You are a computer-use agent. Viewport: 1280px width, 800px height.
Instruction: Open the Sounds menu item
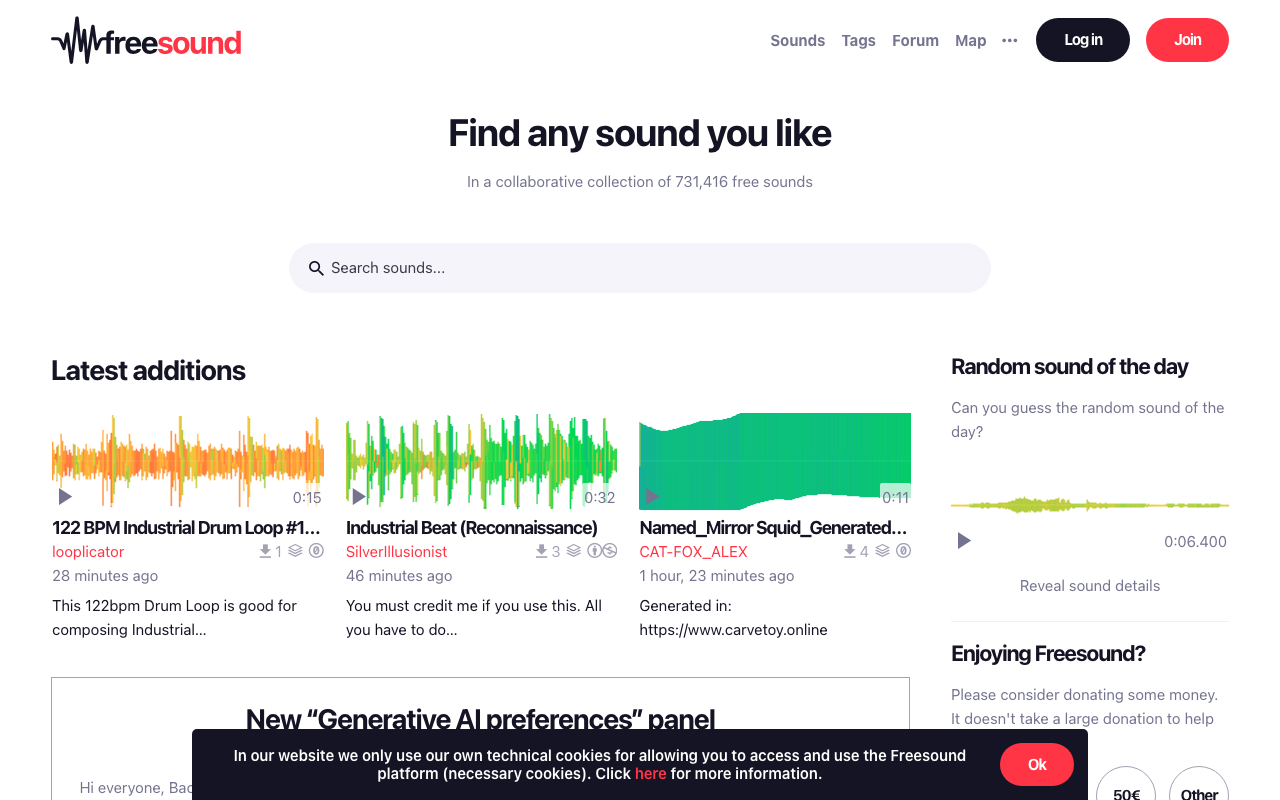(x=798, y=40)
